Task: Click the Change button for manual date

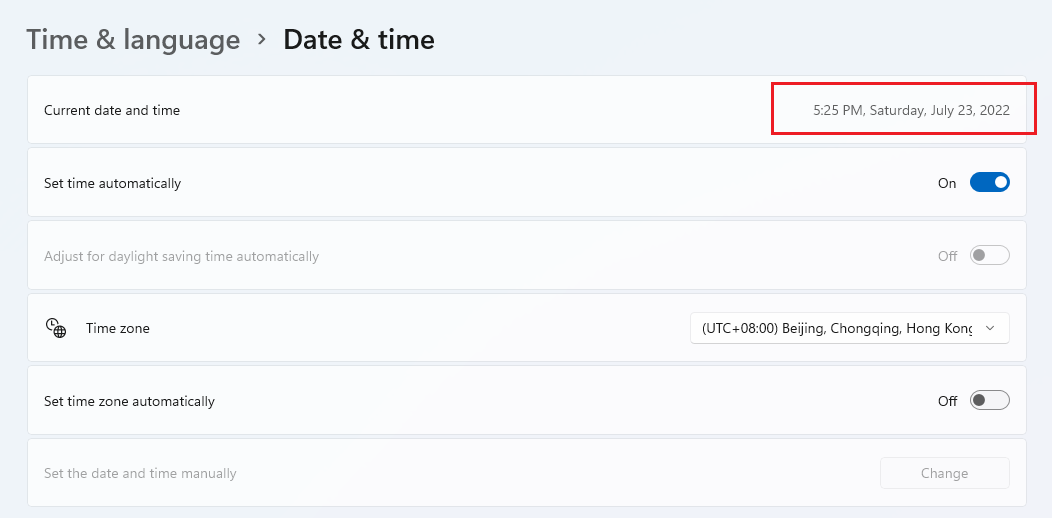Action: click(945, 473)
